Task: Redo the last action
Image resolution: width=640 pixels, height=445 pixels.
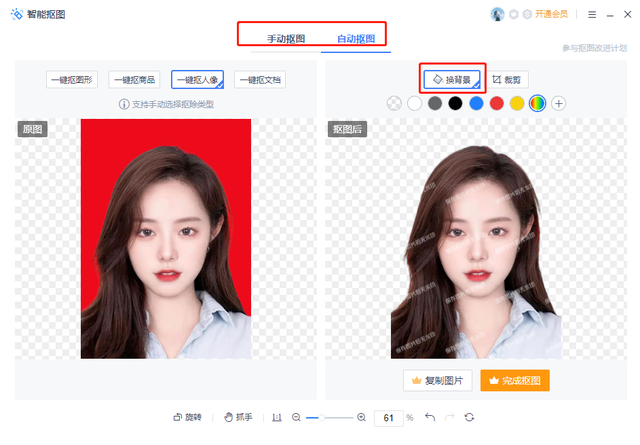Action: (x=449, y=417)
